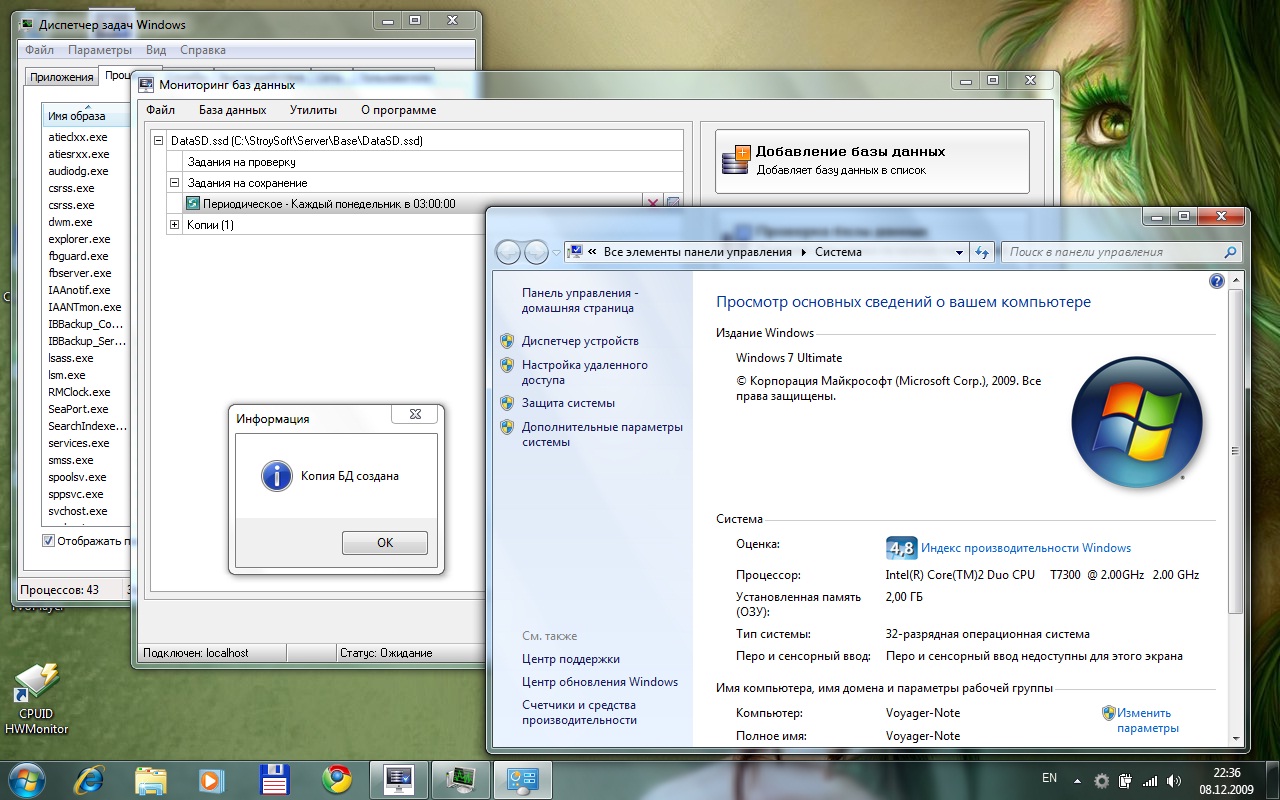Click the periodic task schedule icon
The image size is (1280, 800).
(193, 204)
